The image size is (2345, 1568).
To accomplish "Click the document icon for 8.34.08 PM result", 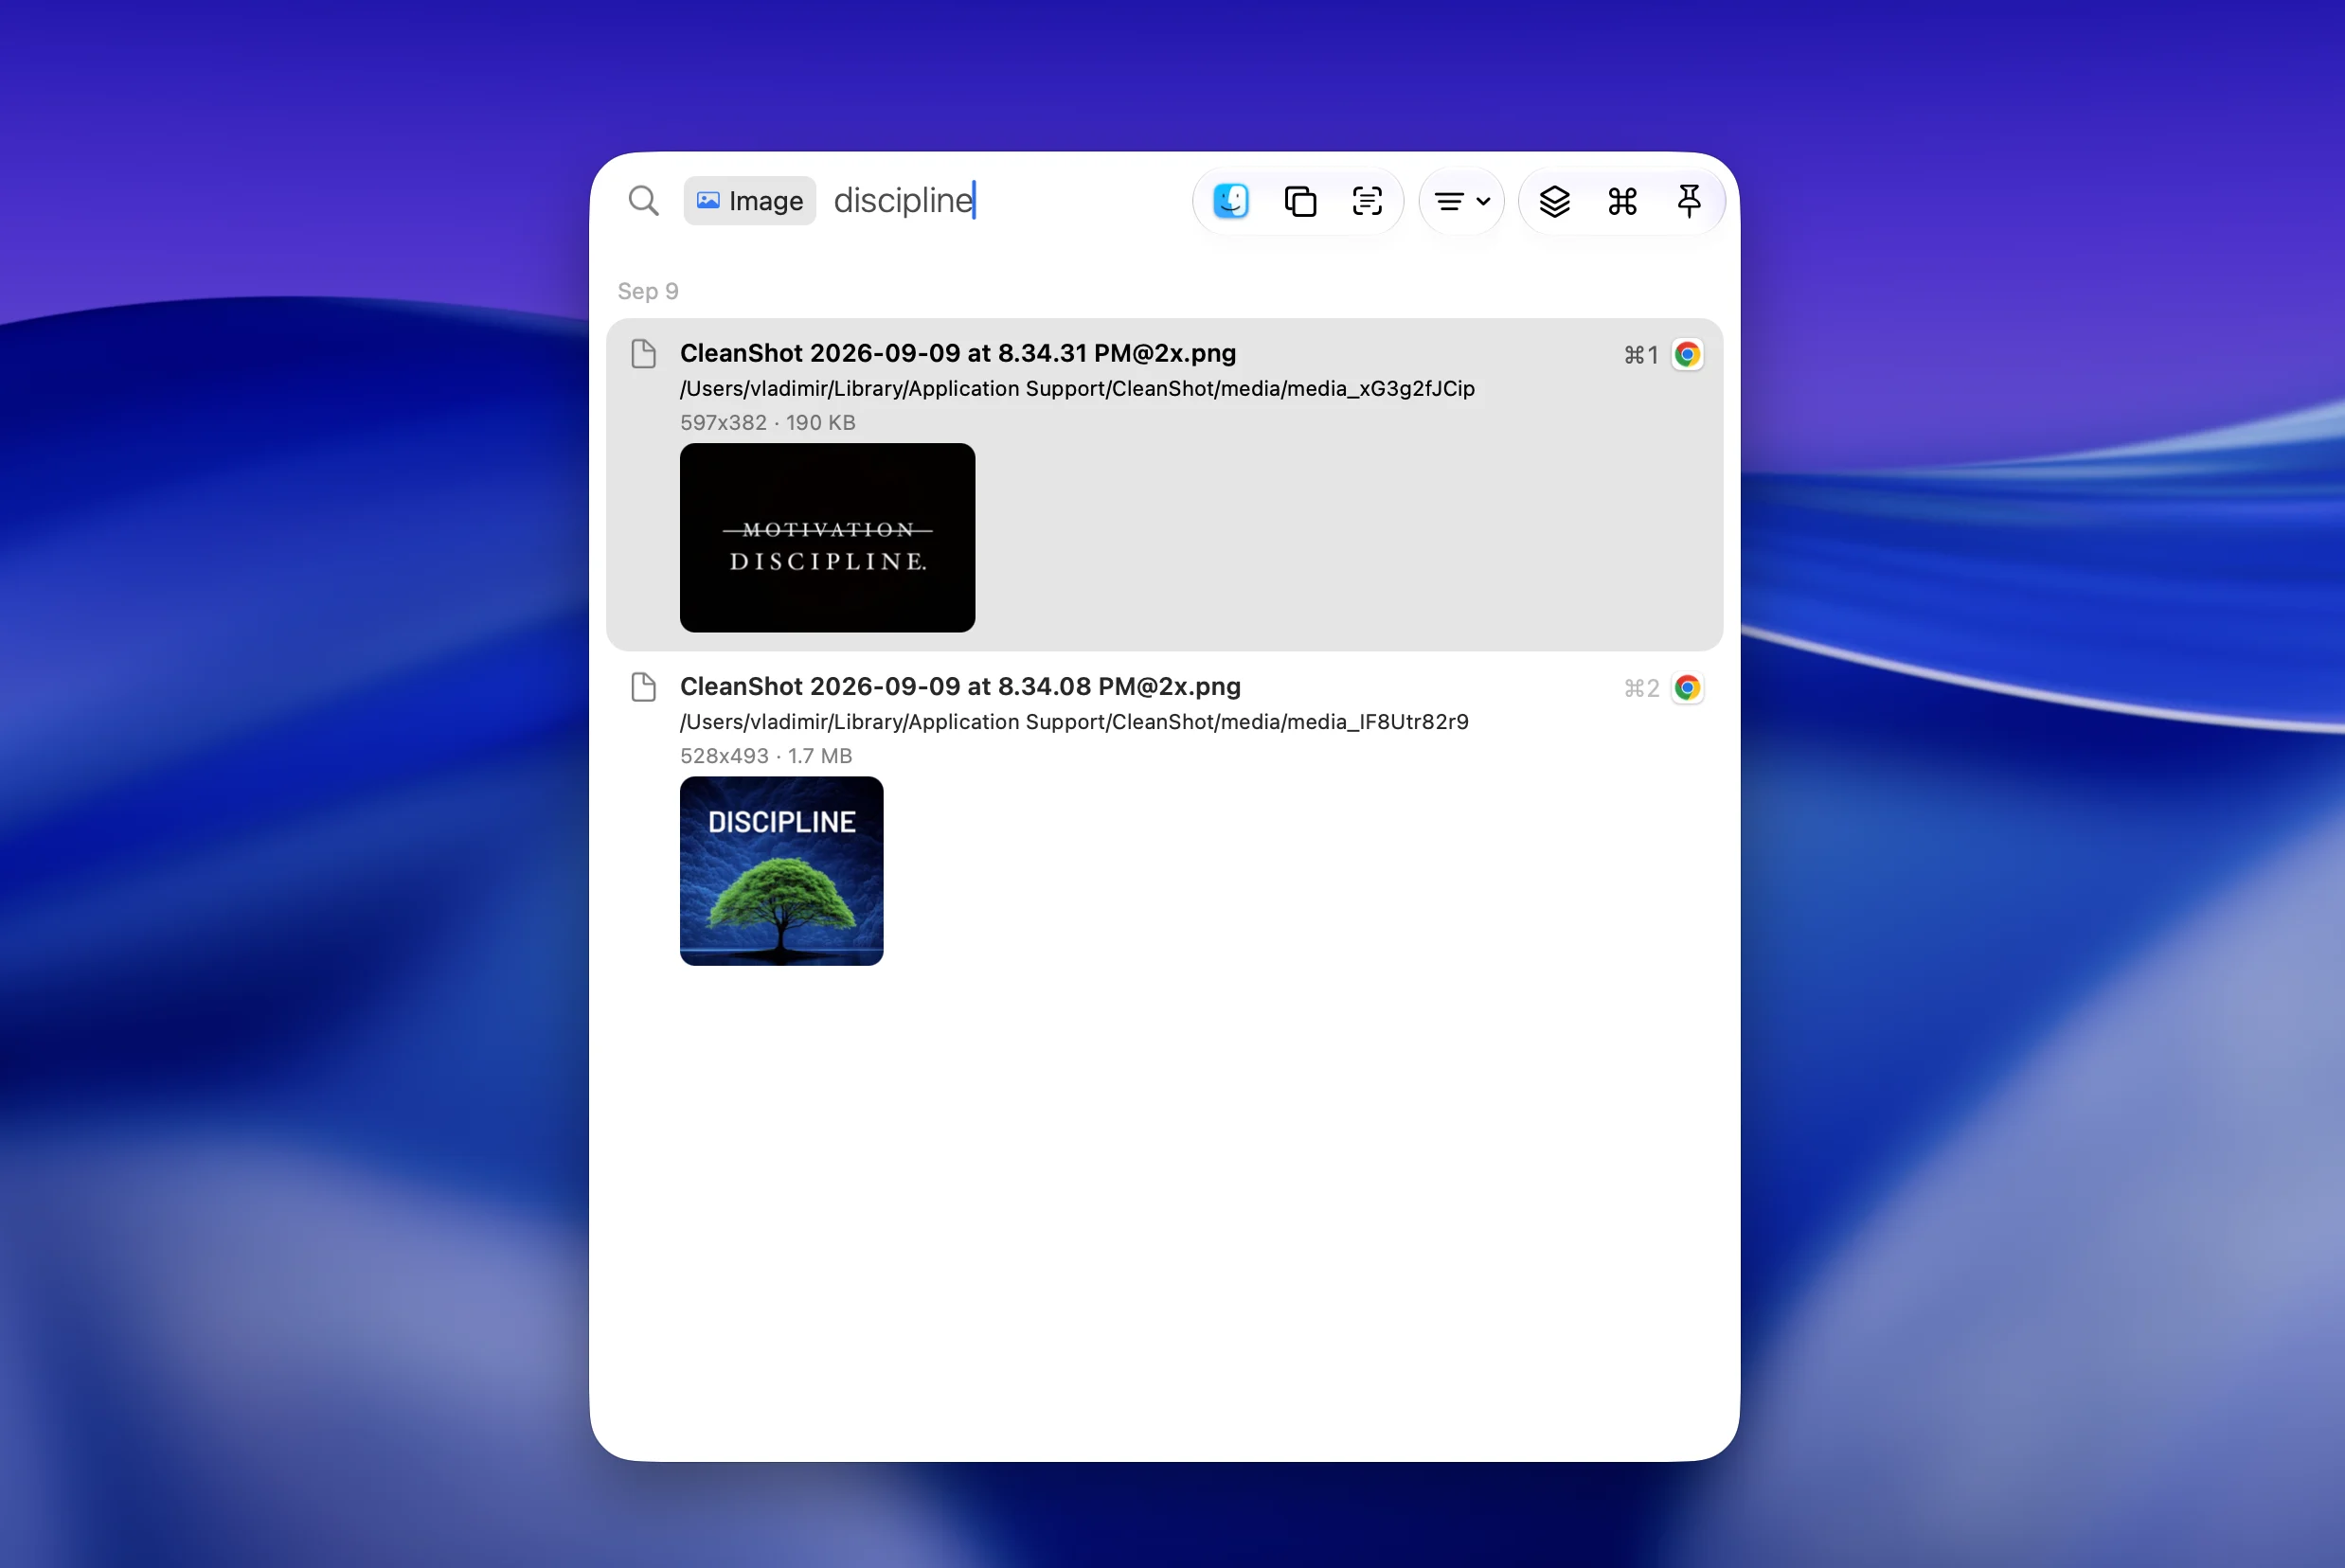I will click(x=644, y=687).
